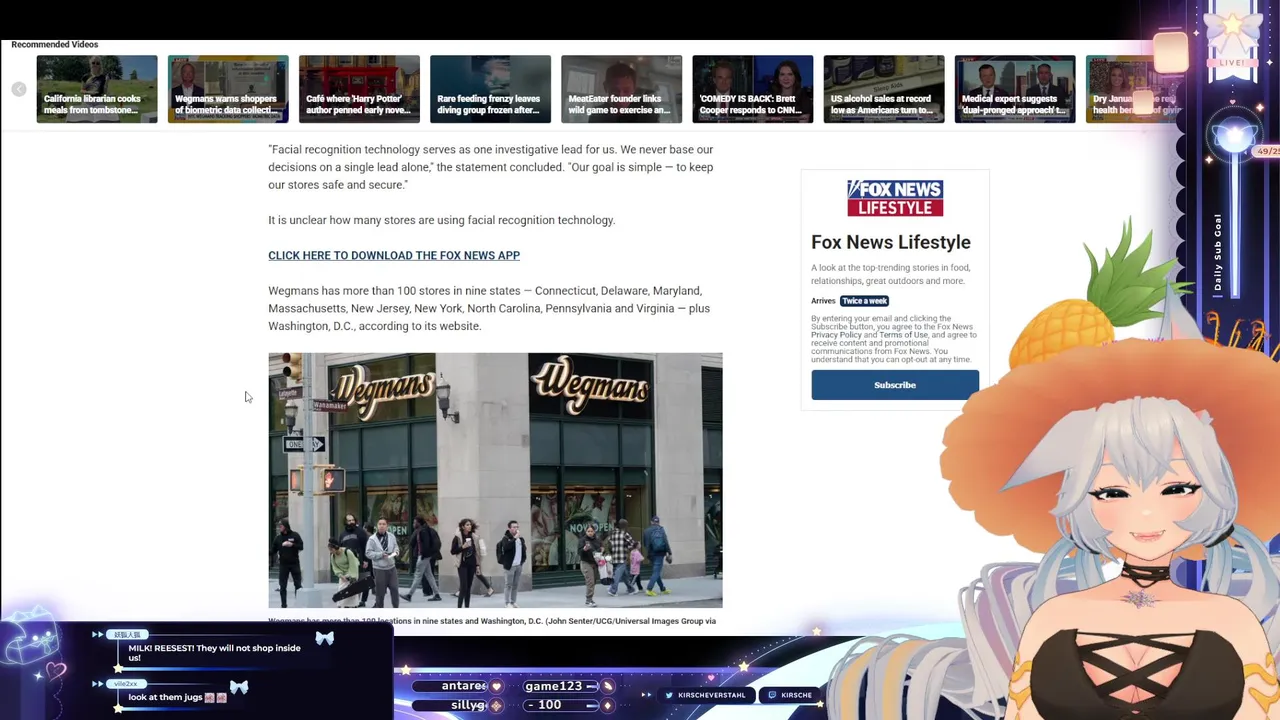Image resolution: width=1280 pixels, height=720 pixels.
Task: Click the 'game123' name in the overlay bar
Action: click(x=554, y=686)
